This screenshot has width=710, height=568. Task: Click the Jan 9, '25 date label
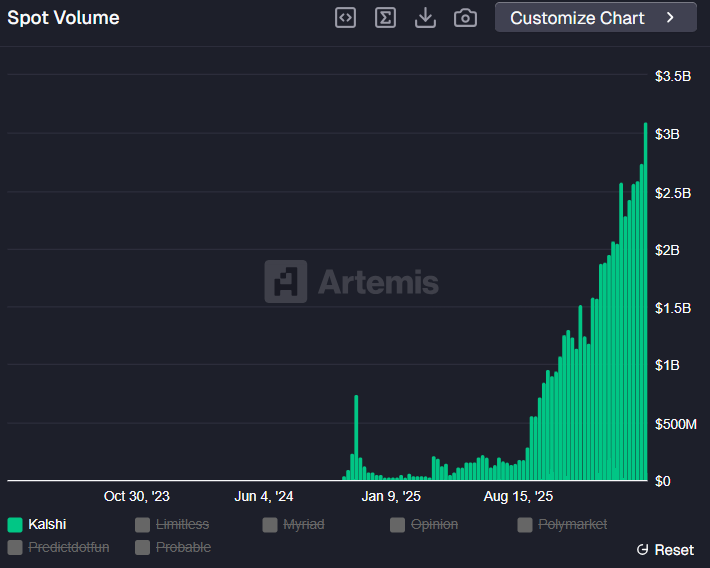[391, 496]
